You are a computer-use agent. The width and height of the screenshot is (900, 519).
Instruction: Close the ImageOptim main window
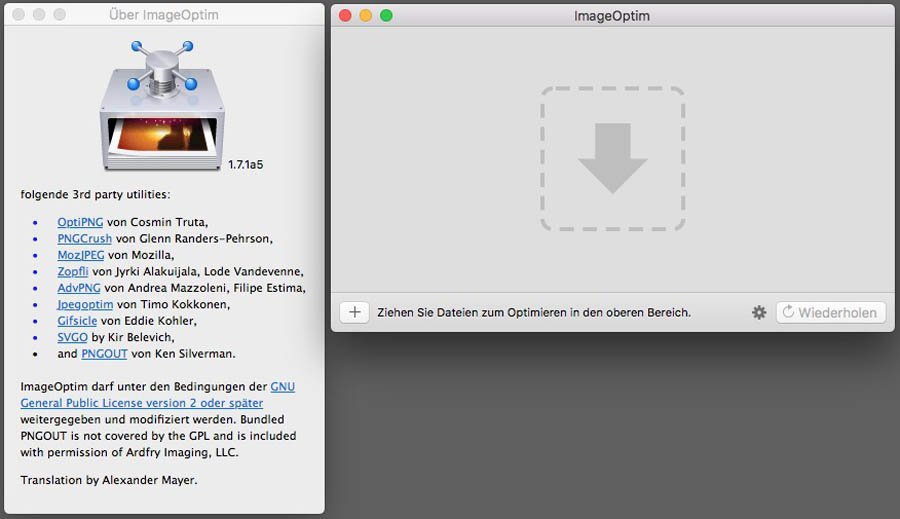click(x=345, y=16)
